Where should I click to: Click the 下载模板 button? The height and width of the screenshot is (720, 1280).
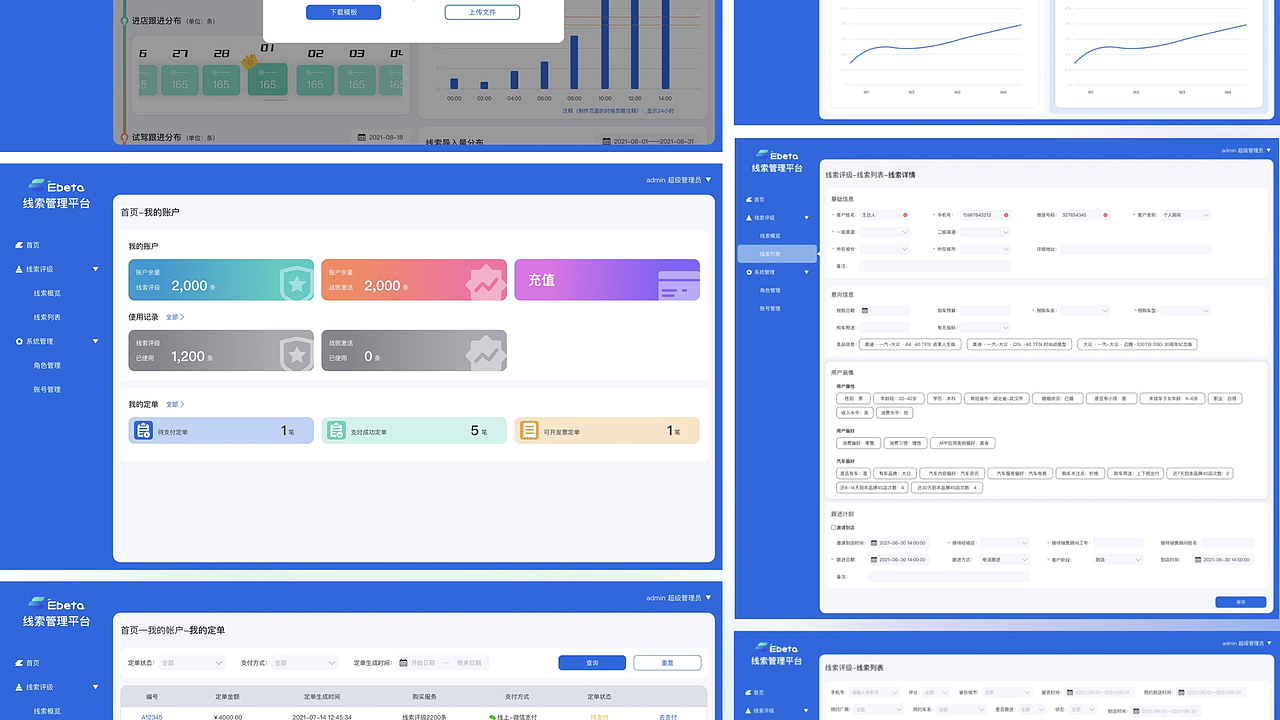(344, 12)
